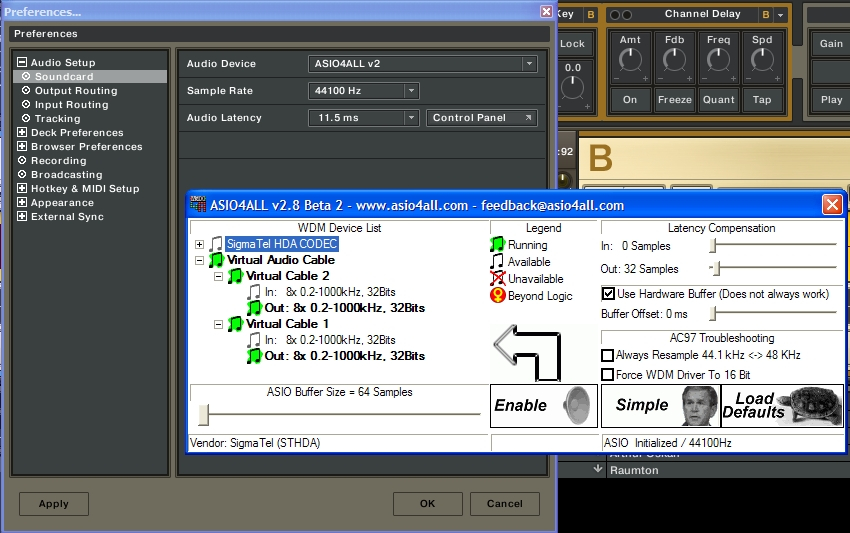
Task: Select Input Routing in the preferences tree
Action: point(71,105)
